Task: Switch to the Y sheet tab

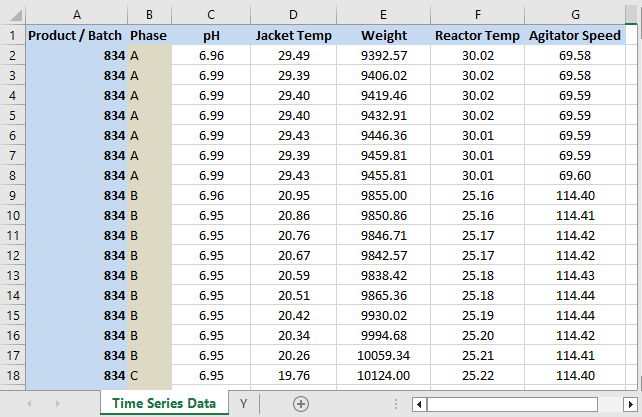Action: [243, 403]
